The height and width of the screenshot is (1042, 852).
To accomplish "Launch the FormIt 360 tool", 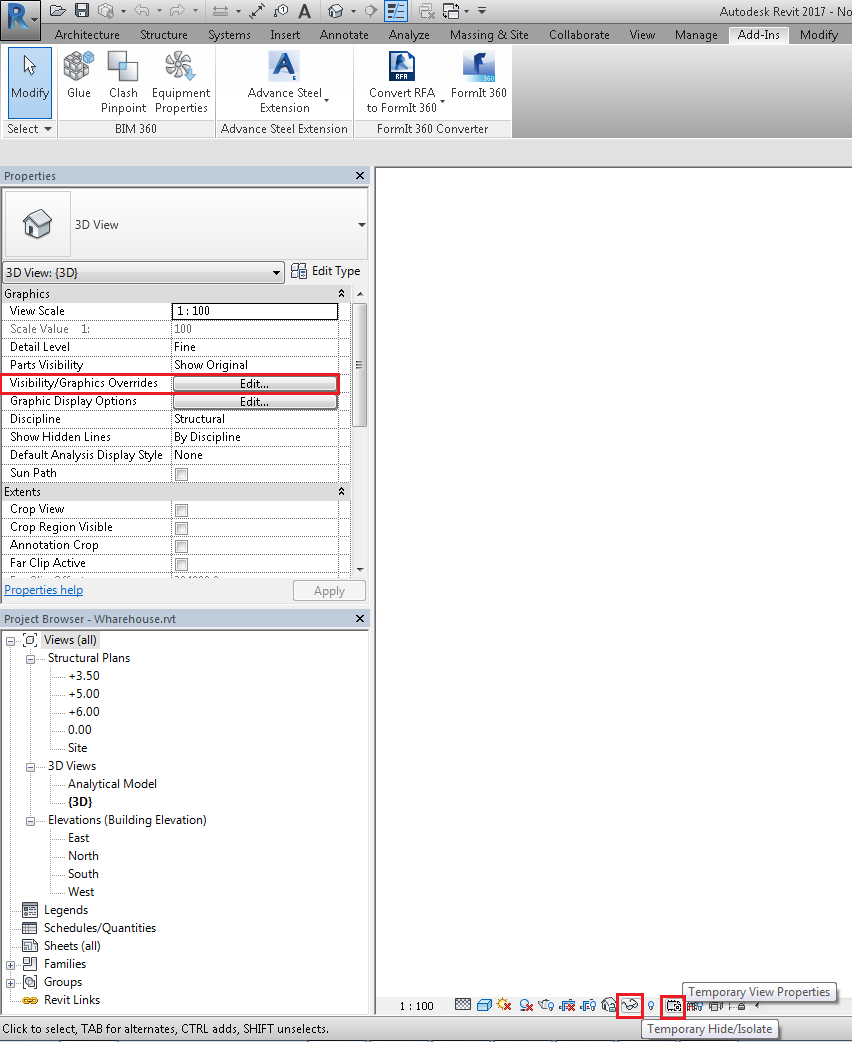I will coord(479,76).
